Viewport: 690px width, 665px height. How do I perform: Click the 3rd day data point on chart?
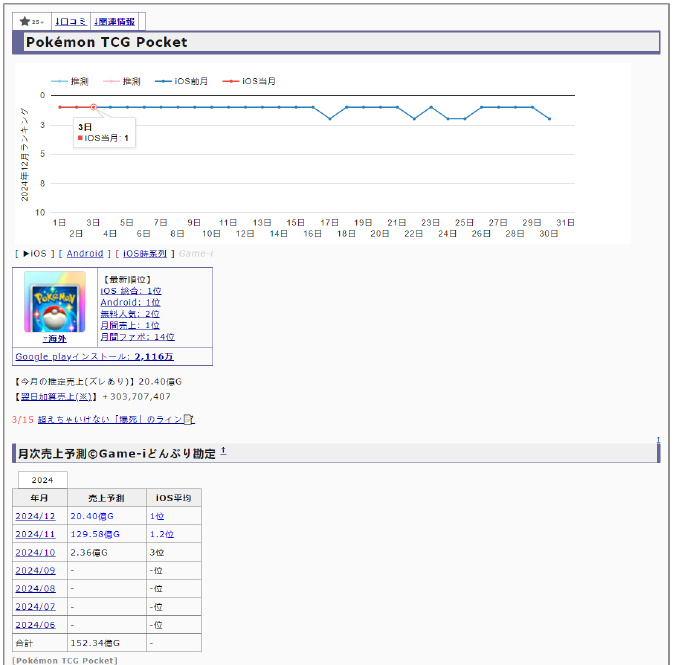(93, 107)
